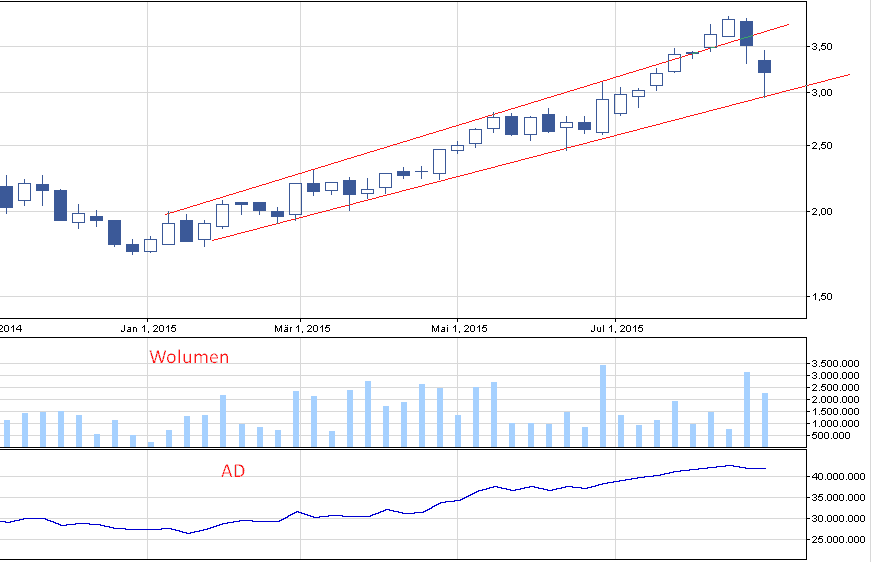Click the red AD indicator label

pos(233,470)
